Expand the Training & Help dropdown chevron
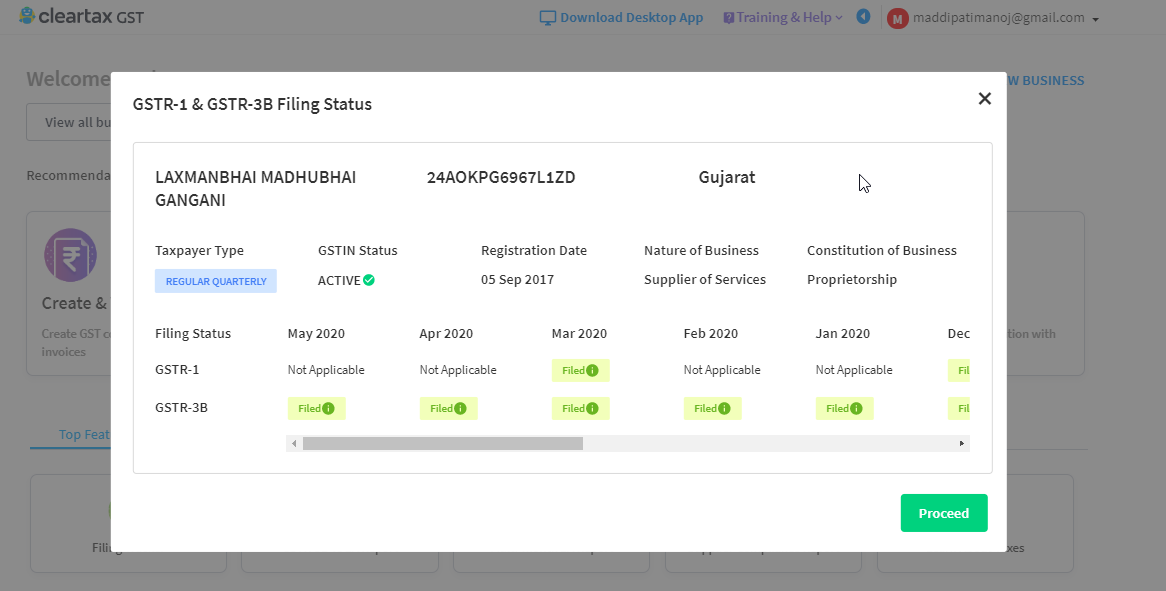1166x591 pixels. [839, 17]
